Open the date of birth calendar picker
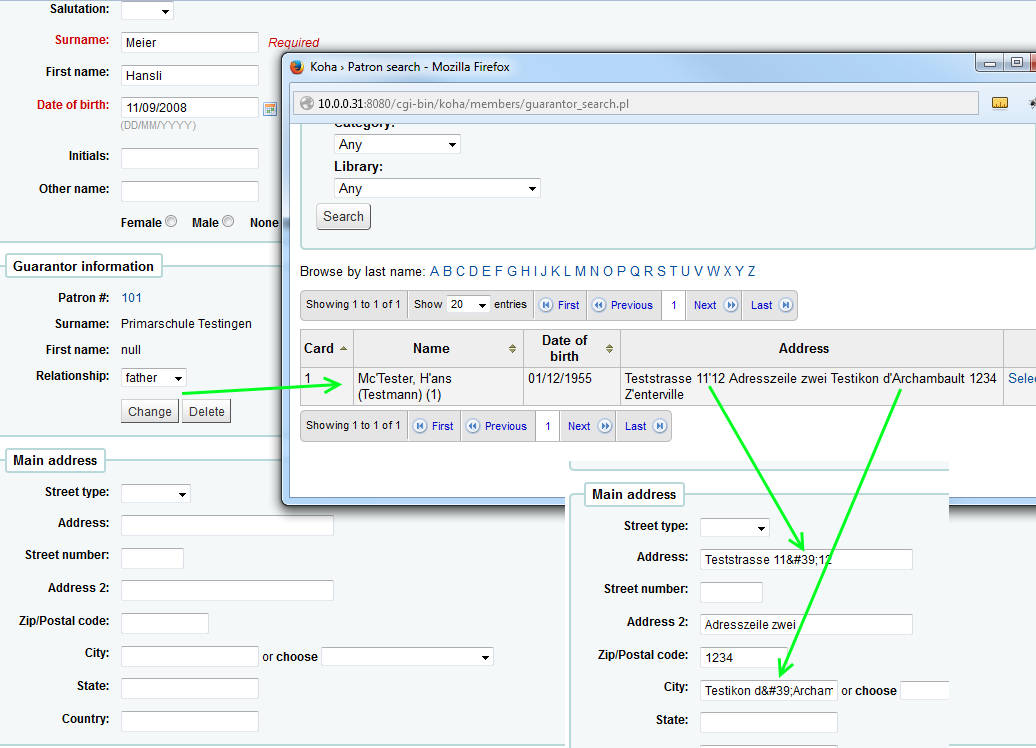This screenshot has width=1036, height=748. [269, 108]
